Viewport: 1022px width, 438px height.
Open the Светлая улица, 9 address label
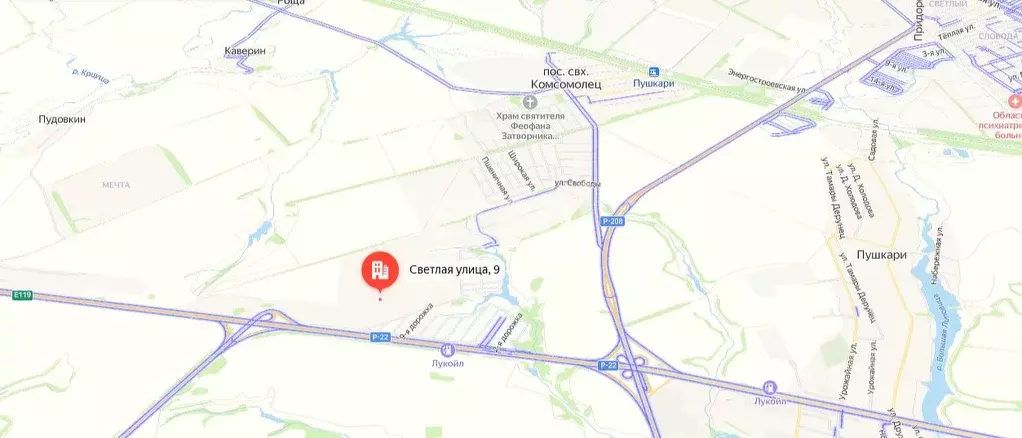coord(455,269)
